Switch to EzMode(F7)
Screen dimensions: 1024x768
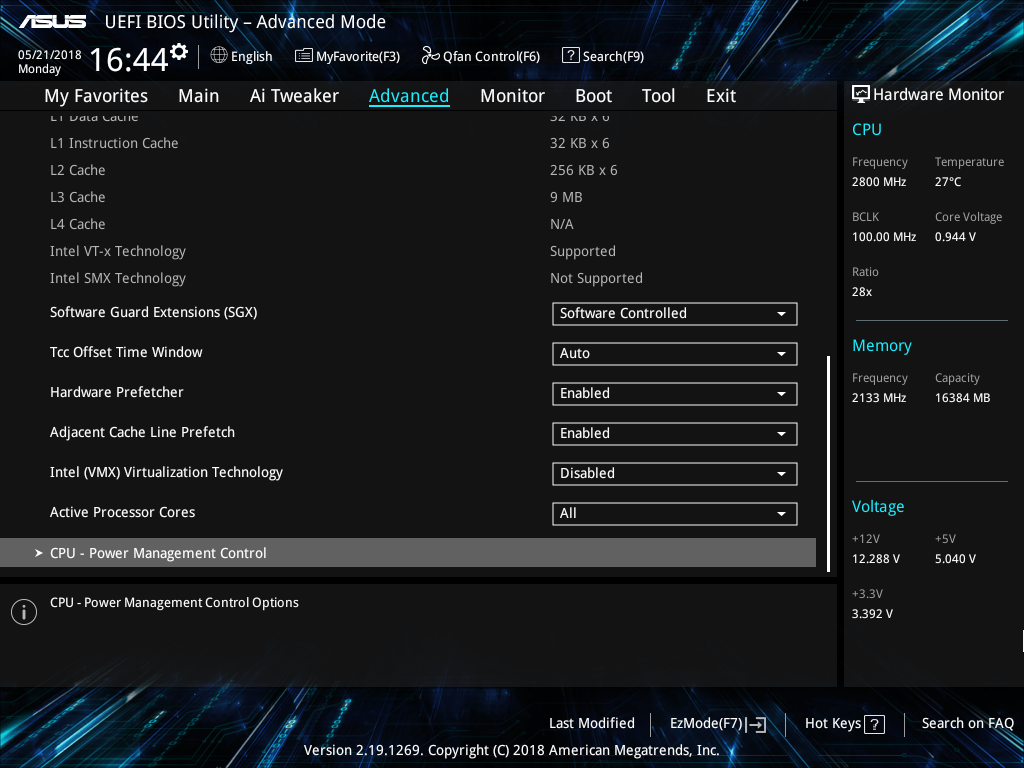tap(718, 724)
